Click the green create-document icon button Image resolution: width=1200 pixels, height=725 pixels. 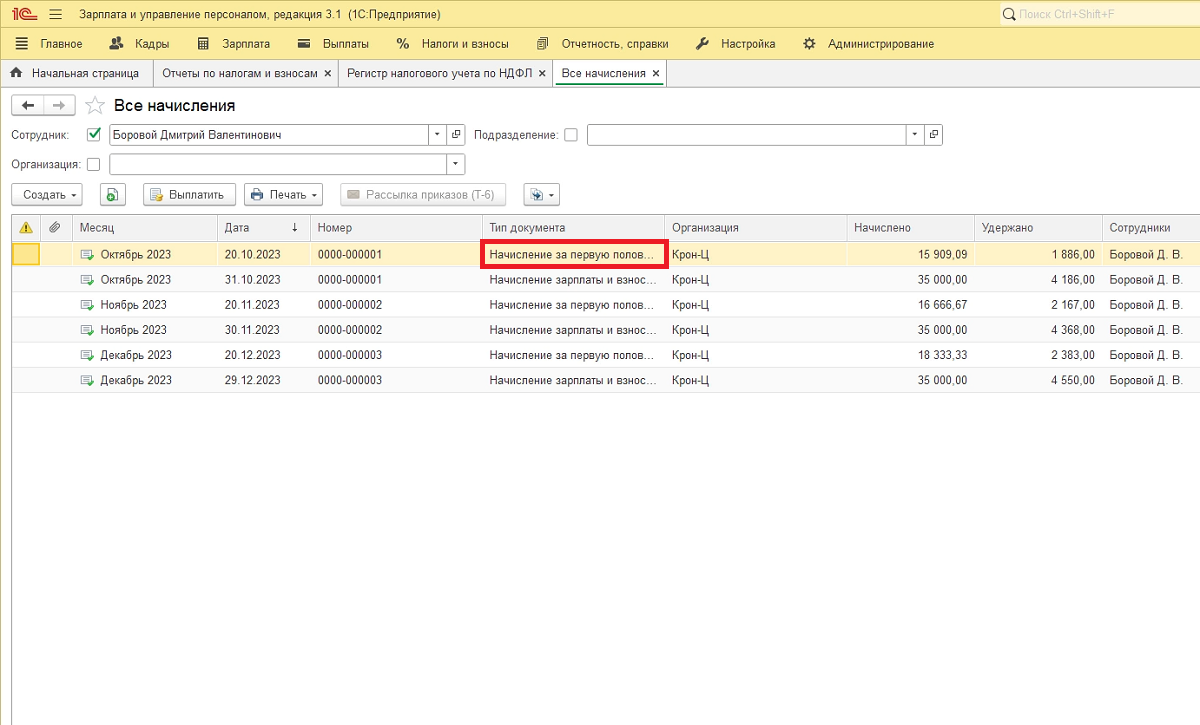[x=113, y=195]
